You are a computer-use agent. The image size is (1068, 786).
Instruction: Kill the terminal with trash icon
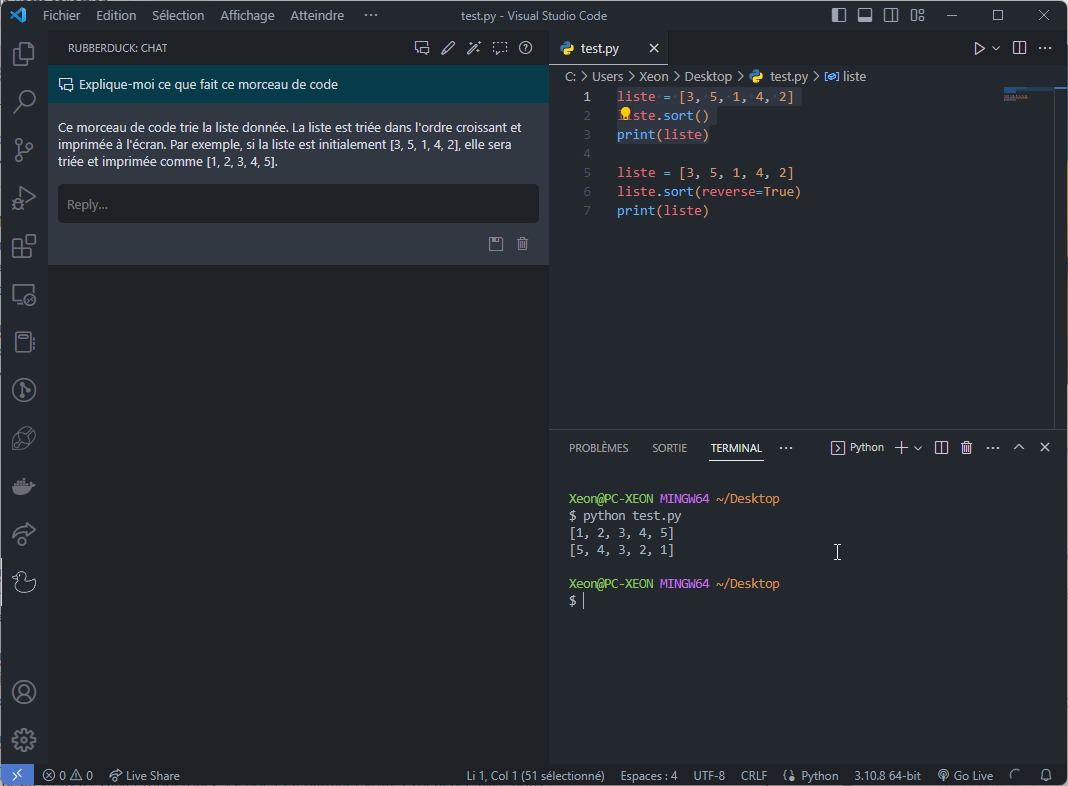coord(967,447)
